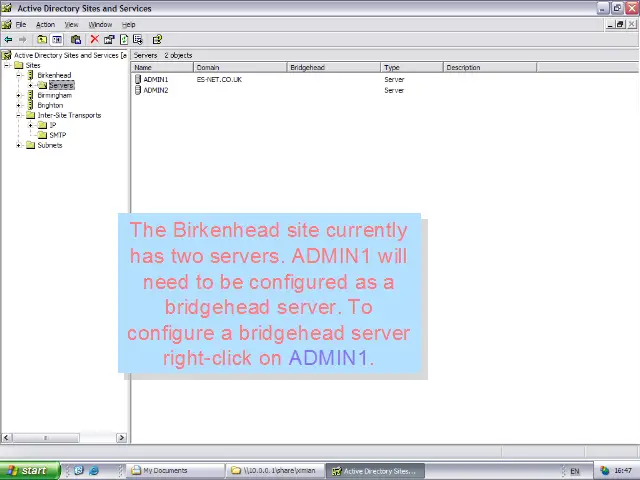Image resolution: width=640 pixels, height=480 pixels.
Task: Click the Paste clipboard toolbar icon
Action: click(76, 40)
